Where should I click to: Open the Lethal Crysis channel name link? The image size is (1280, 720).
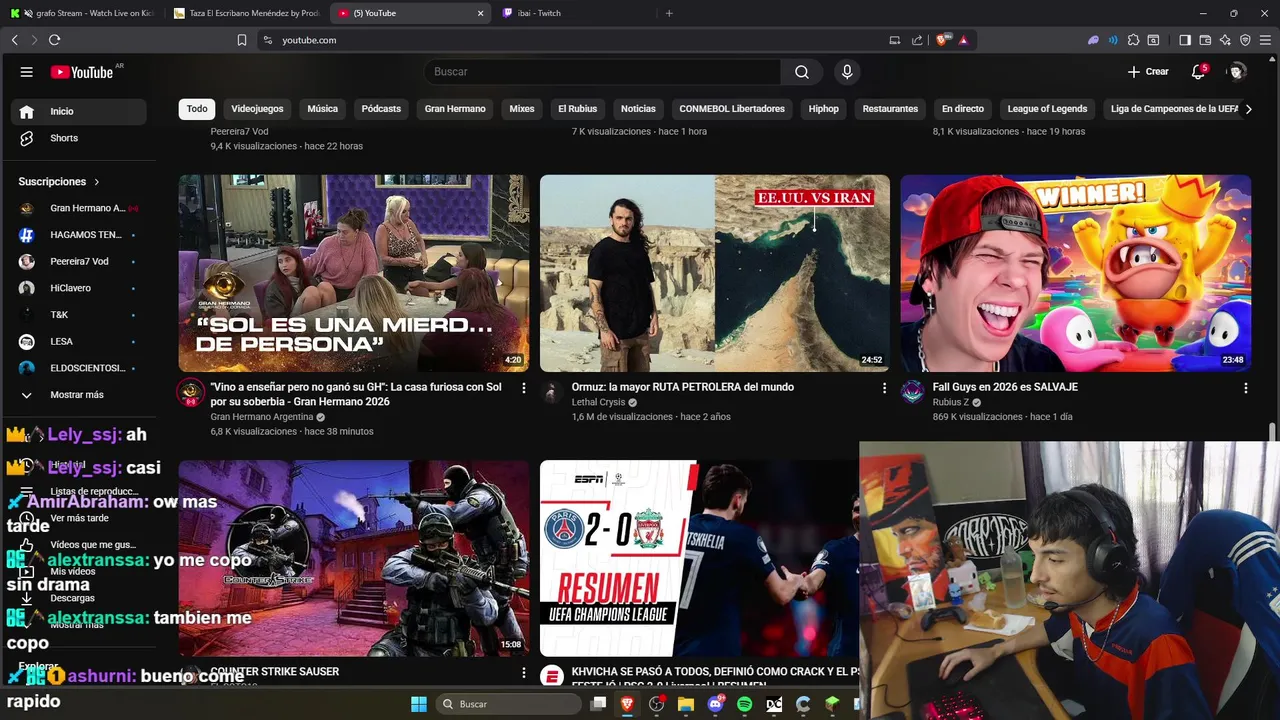pos(598,402)
